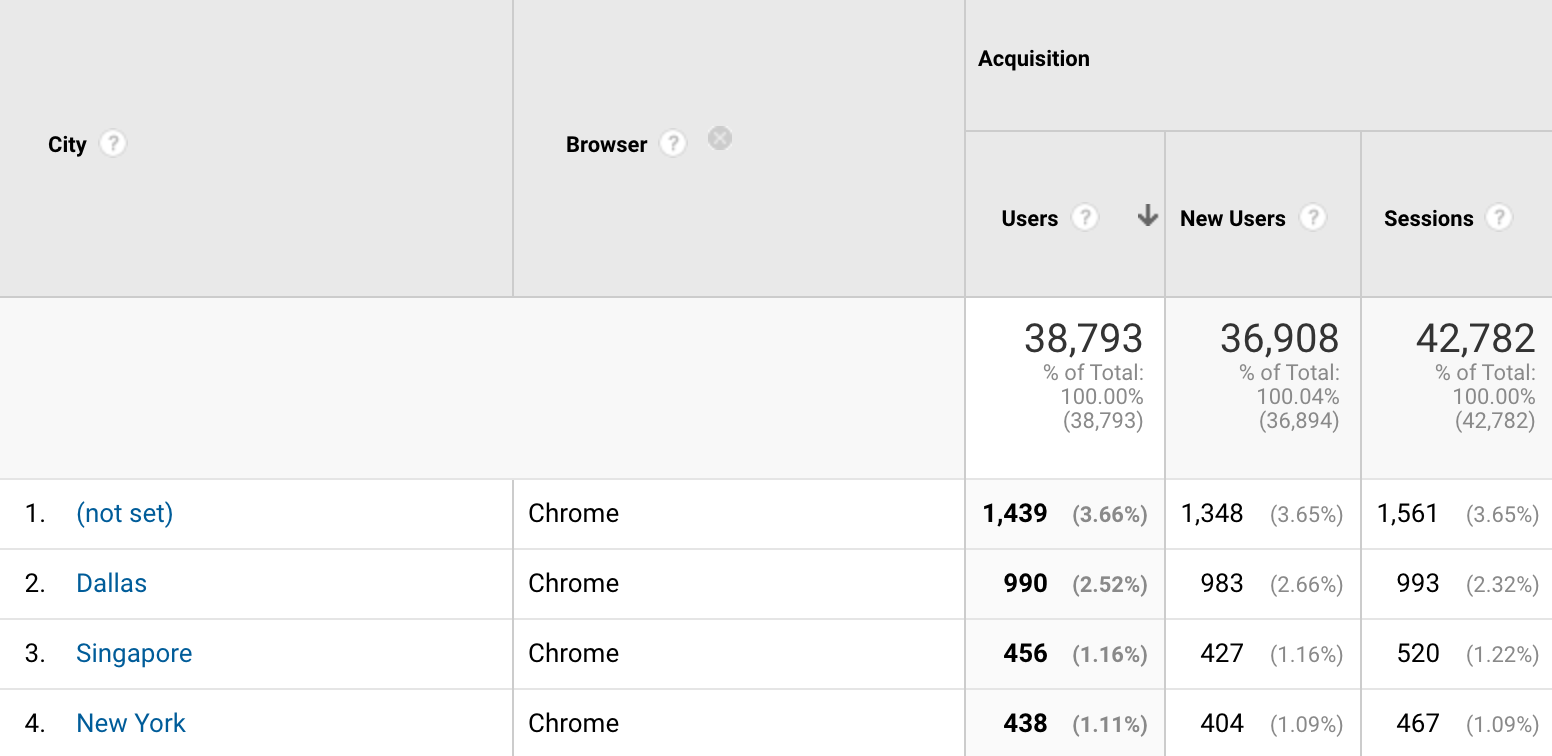This screenshot has width=1552, height=756.
Task: Show the Sessions column help icon
Action: [1498, 218]
